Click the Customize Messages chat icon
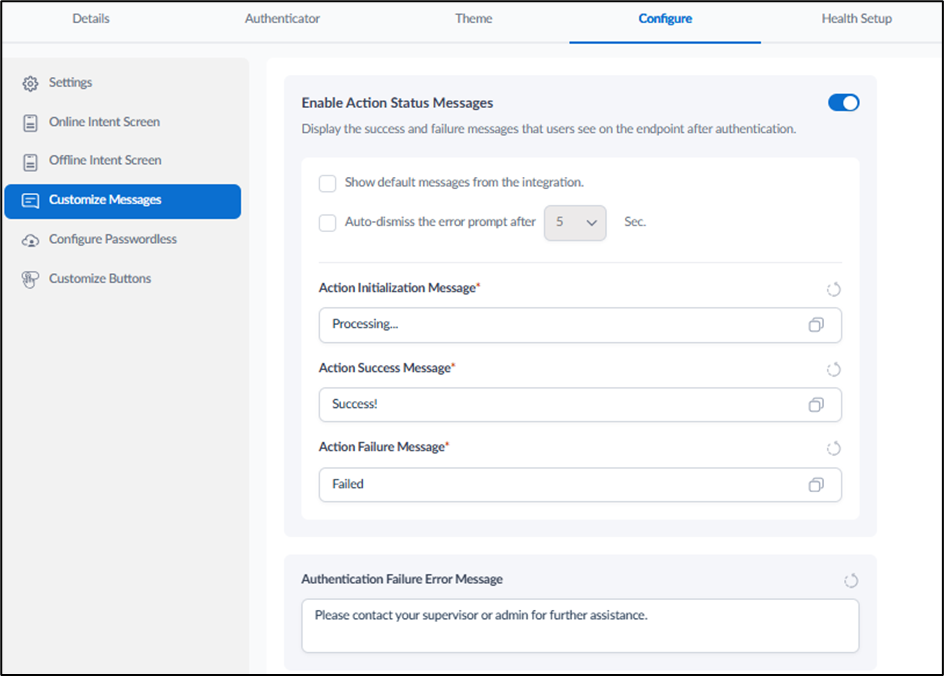 (30, 200)
